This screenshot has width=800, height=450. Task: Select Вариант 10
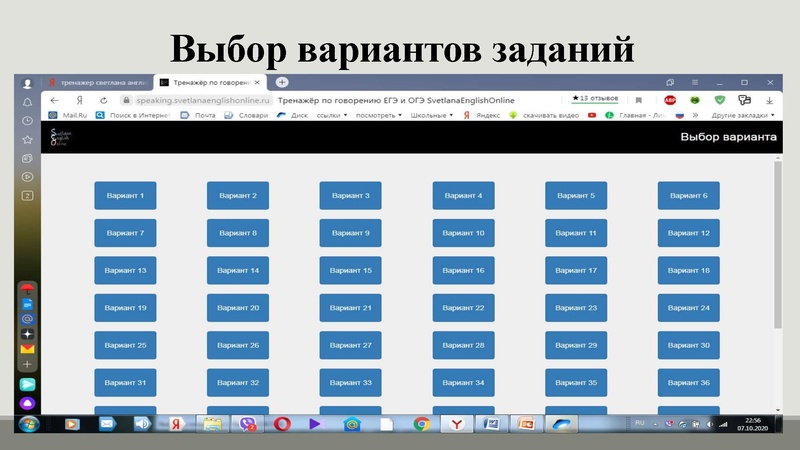(x=463, y=233)
